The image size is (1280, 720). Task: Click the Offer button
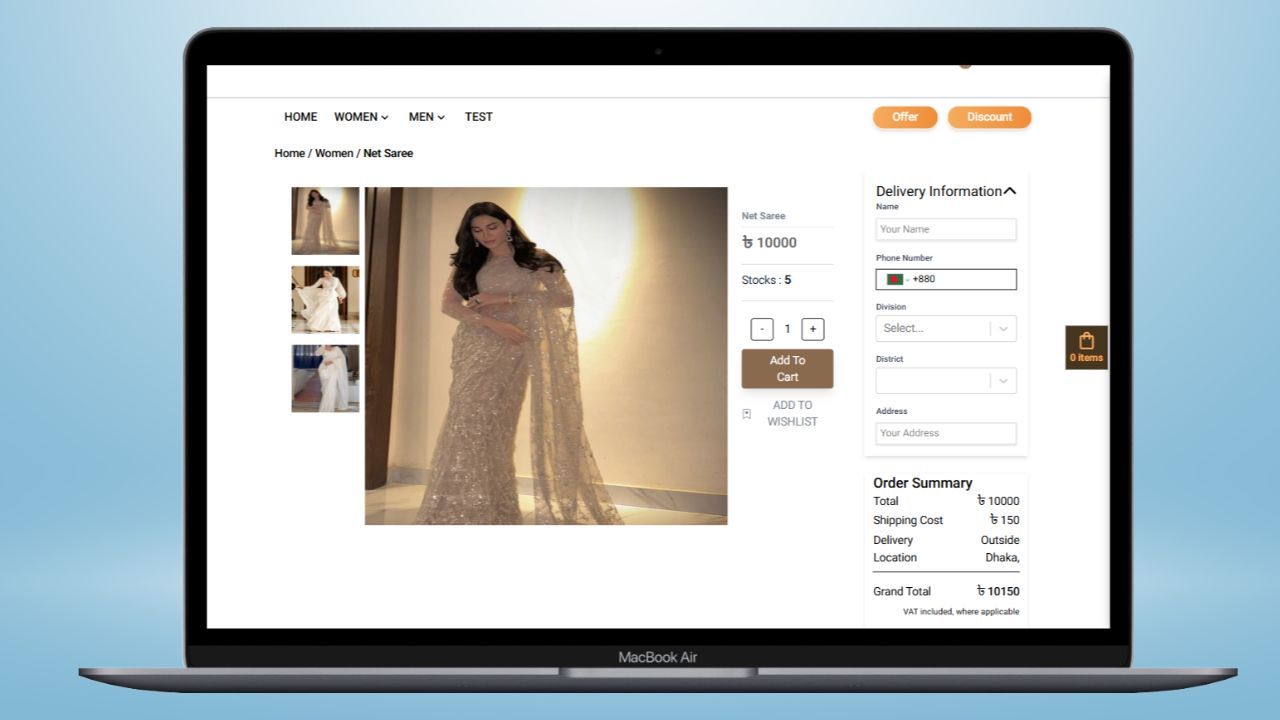pyautogui.click(x=905, y=117)
